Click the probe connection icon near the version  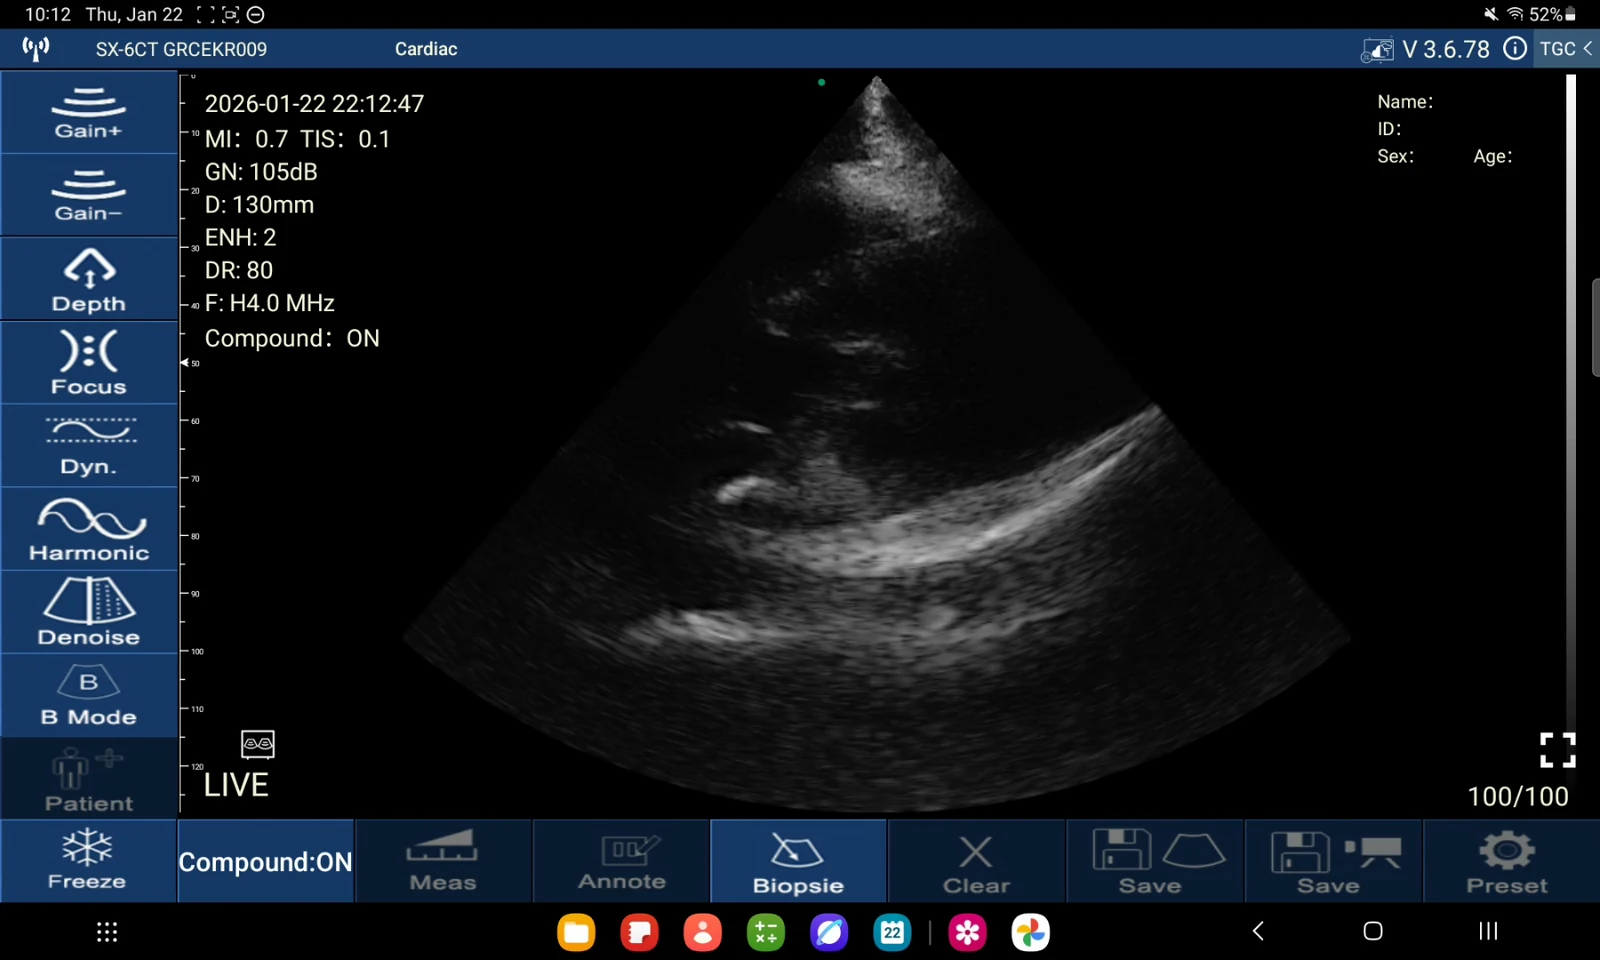point(1377,49)
